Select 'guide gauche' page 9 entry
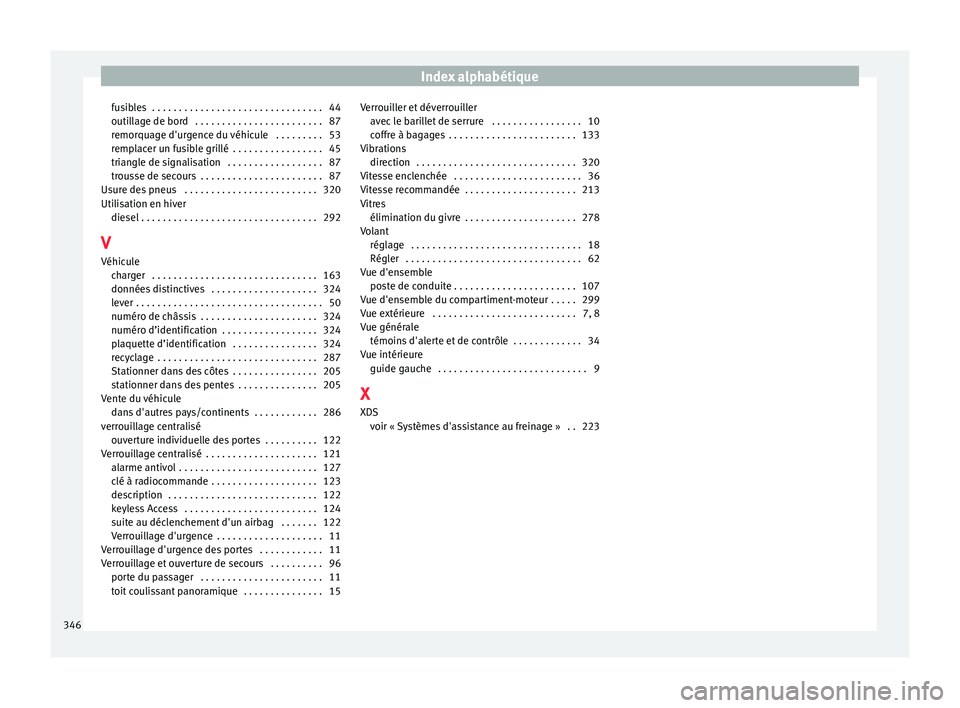 click(485, 369)
